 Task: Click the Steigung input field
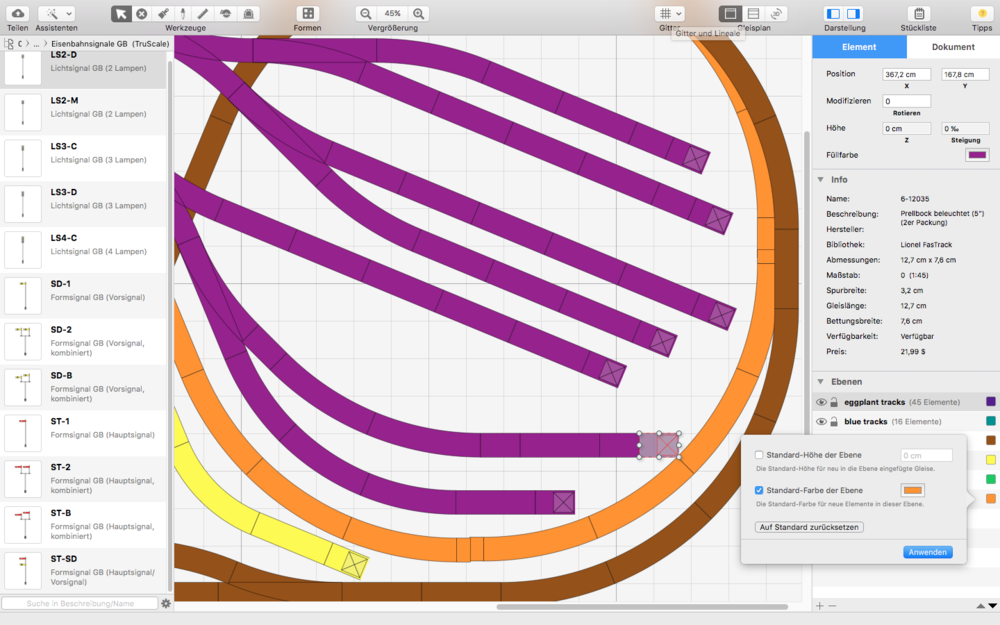click(965, 129)
